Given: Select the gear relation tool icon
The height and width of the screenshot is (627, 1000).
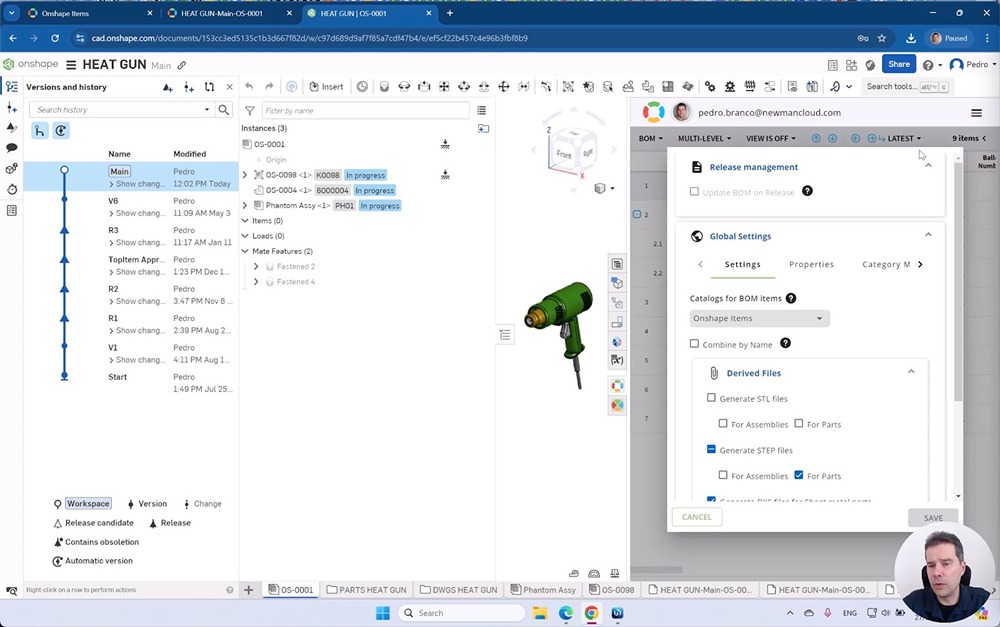Looking at the screenshot, I should click(710, 87).
